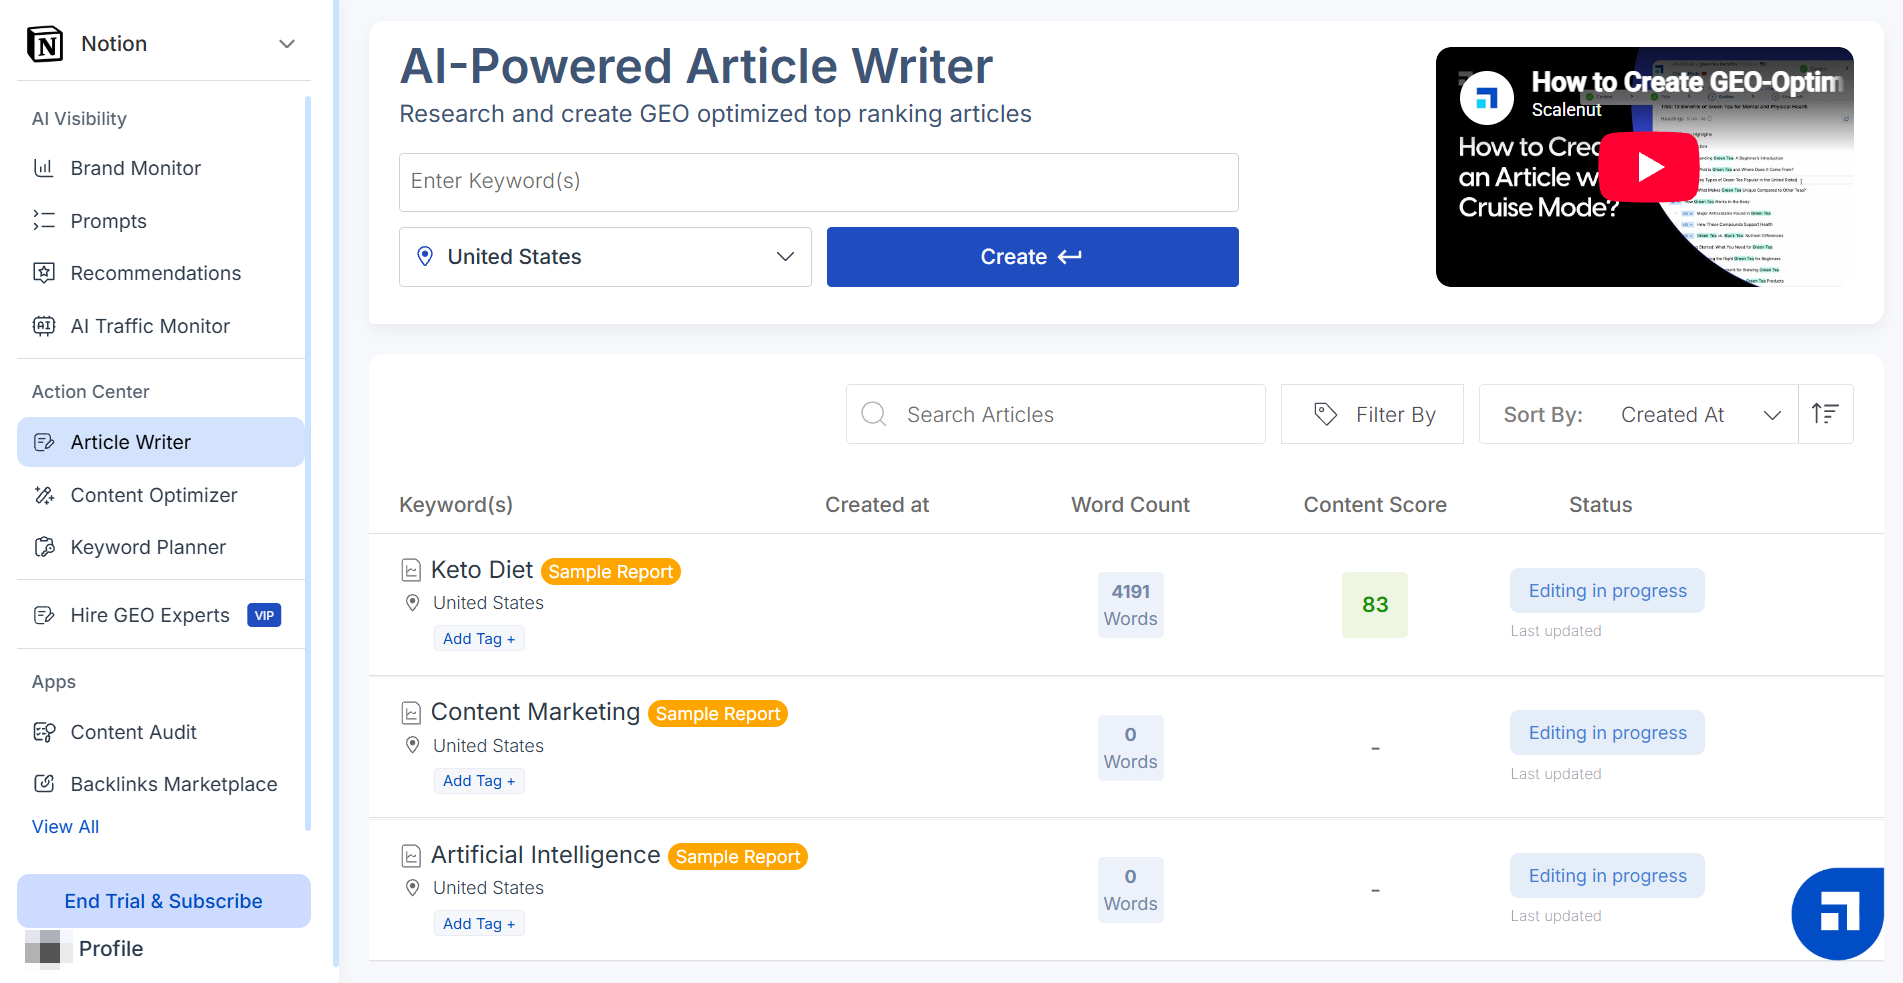Toggle the sort order icon
Viewport: 1903px width, 983px height.
tap(1826, 414)
